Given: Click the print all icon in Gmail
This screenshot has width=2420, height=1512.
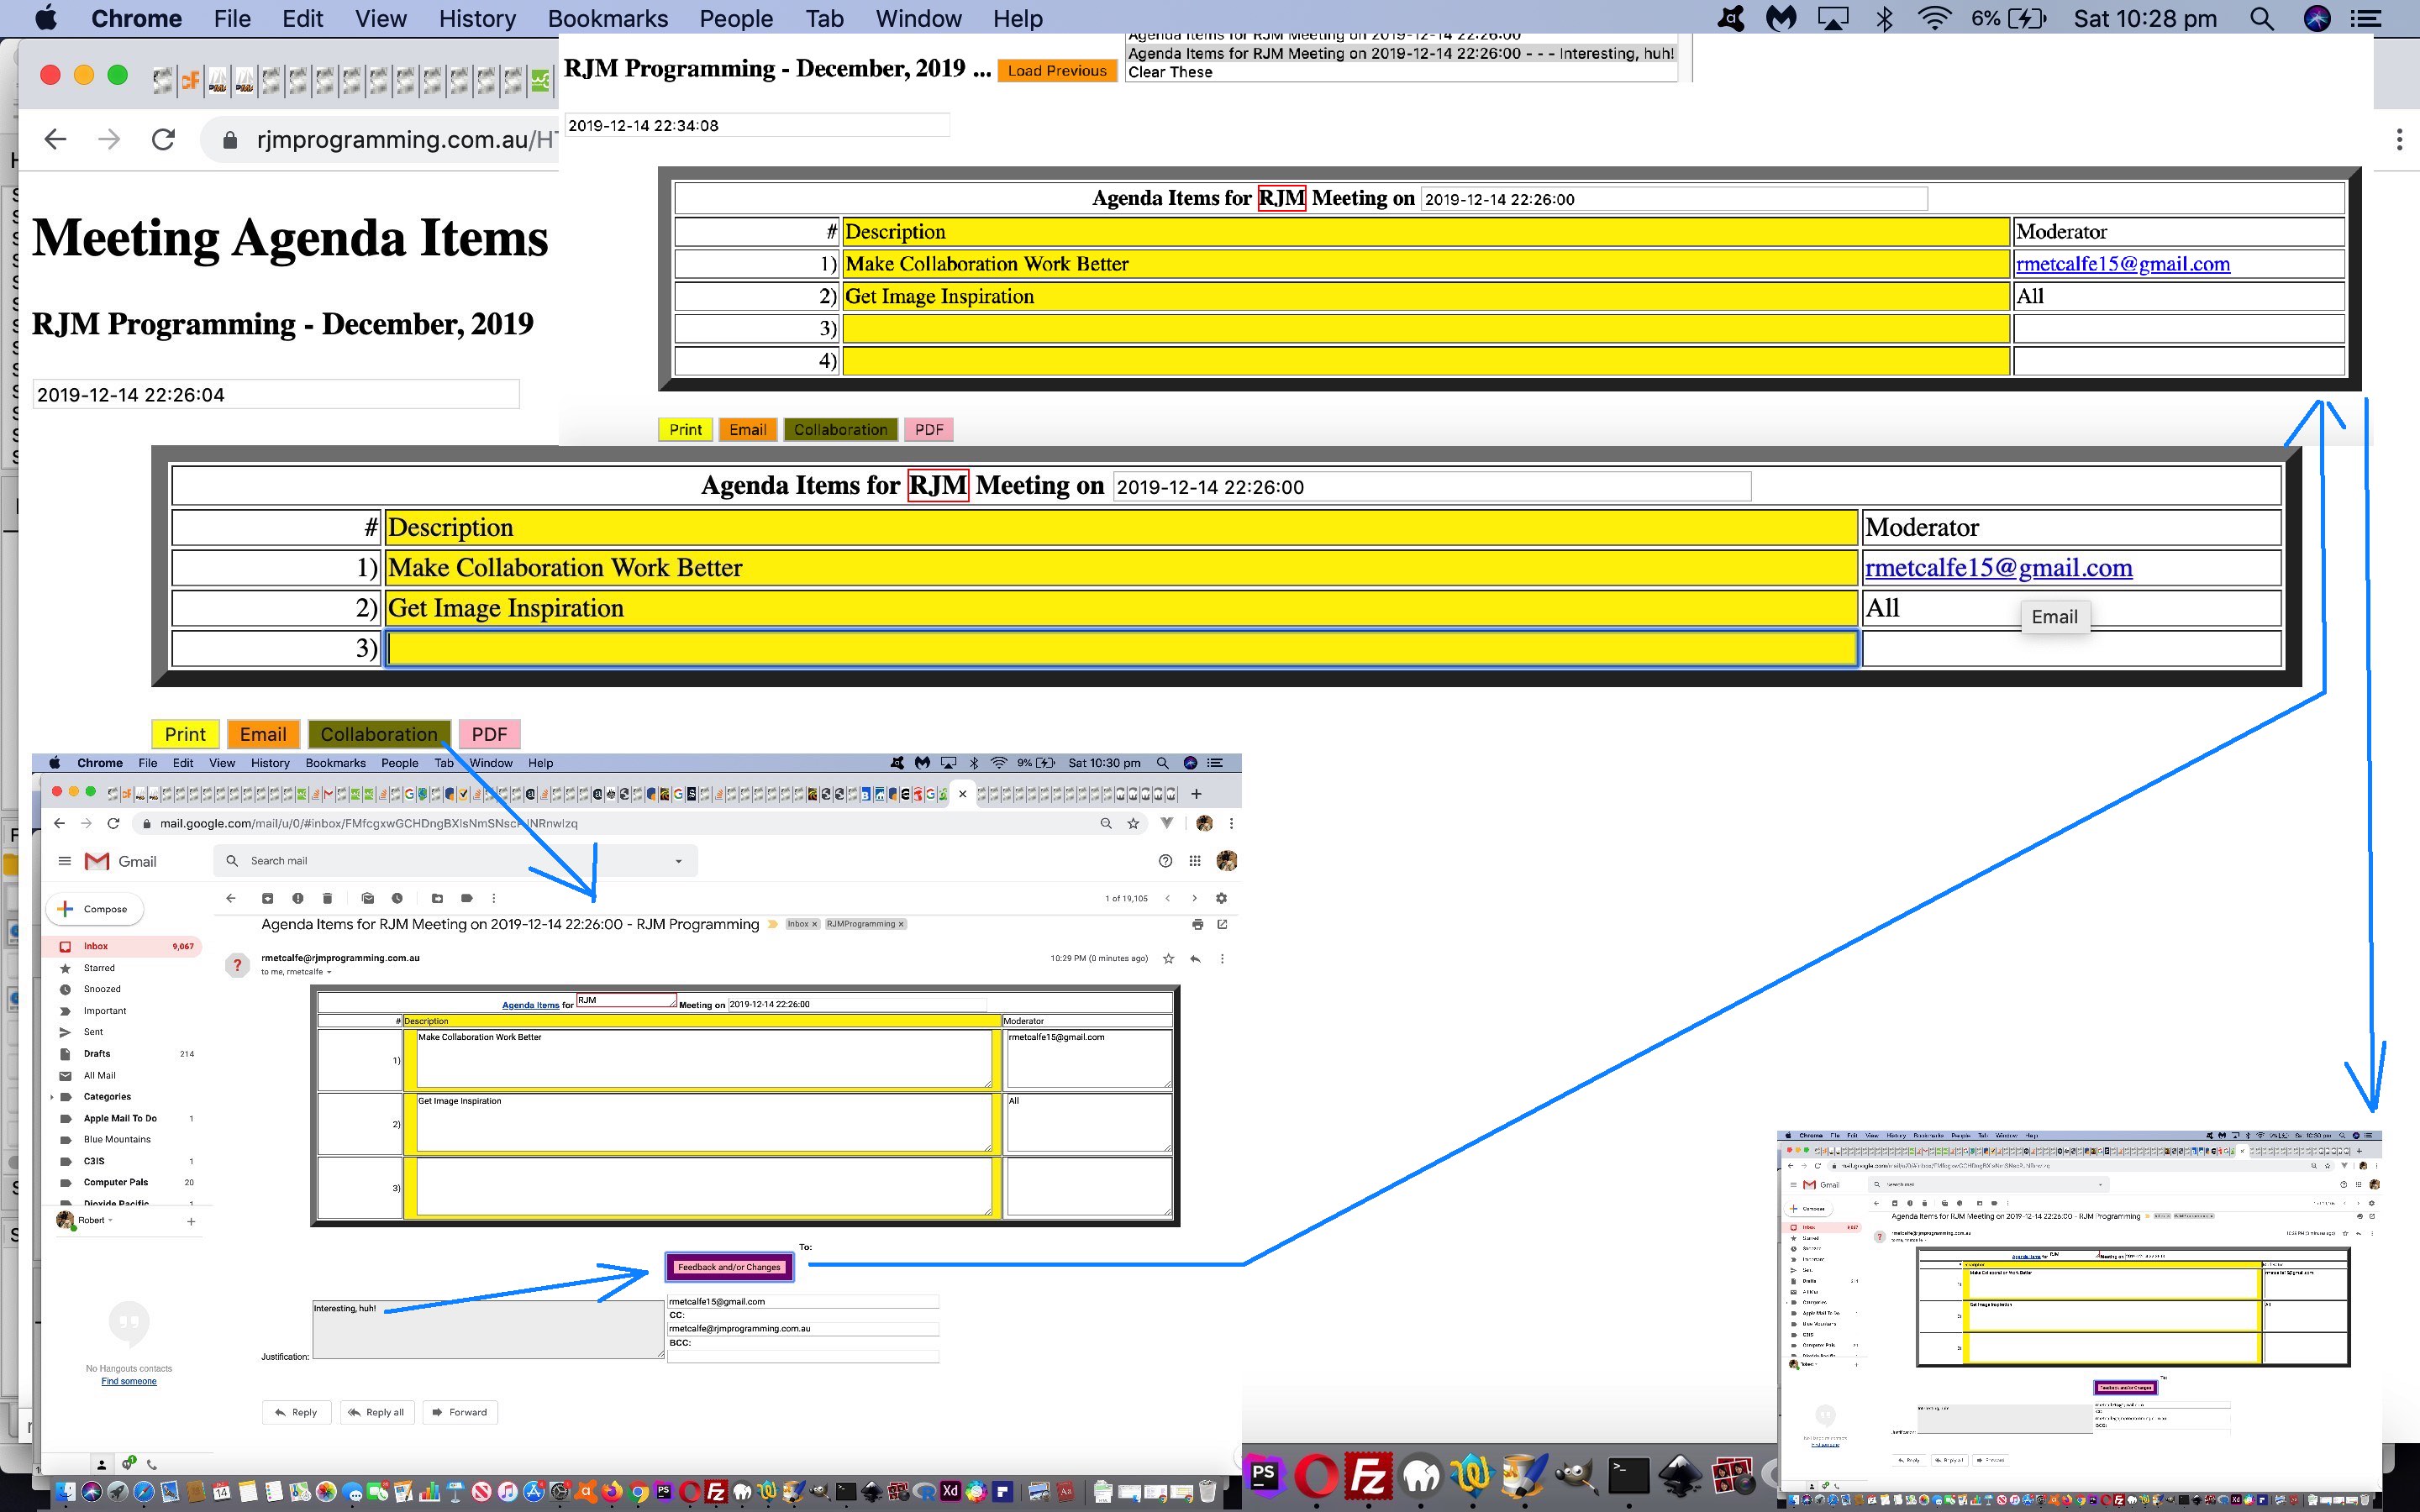Looking at the screenshot, I should coord(1197,924).
